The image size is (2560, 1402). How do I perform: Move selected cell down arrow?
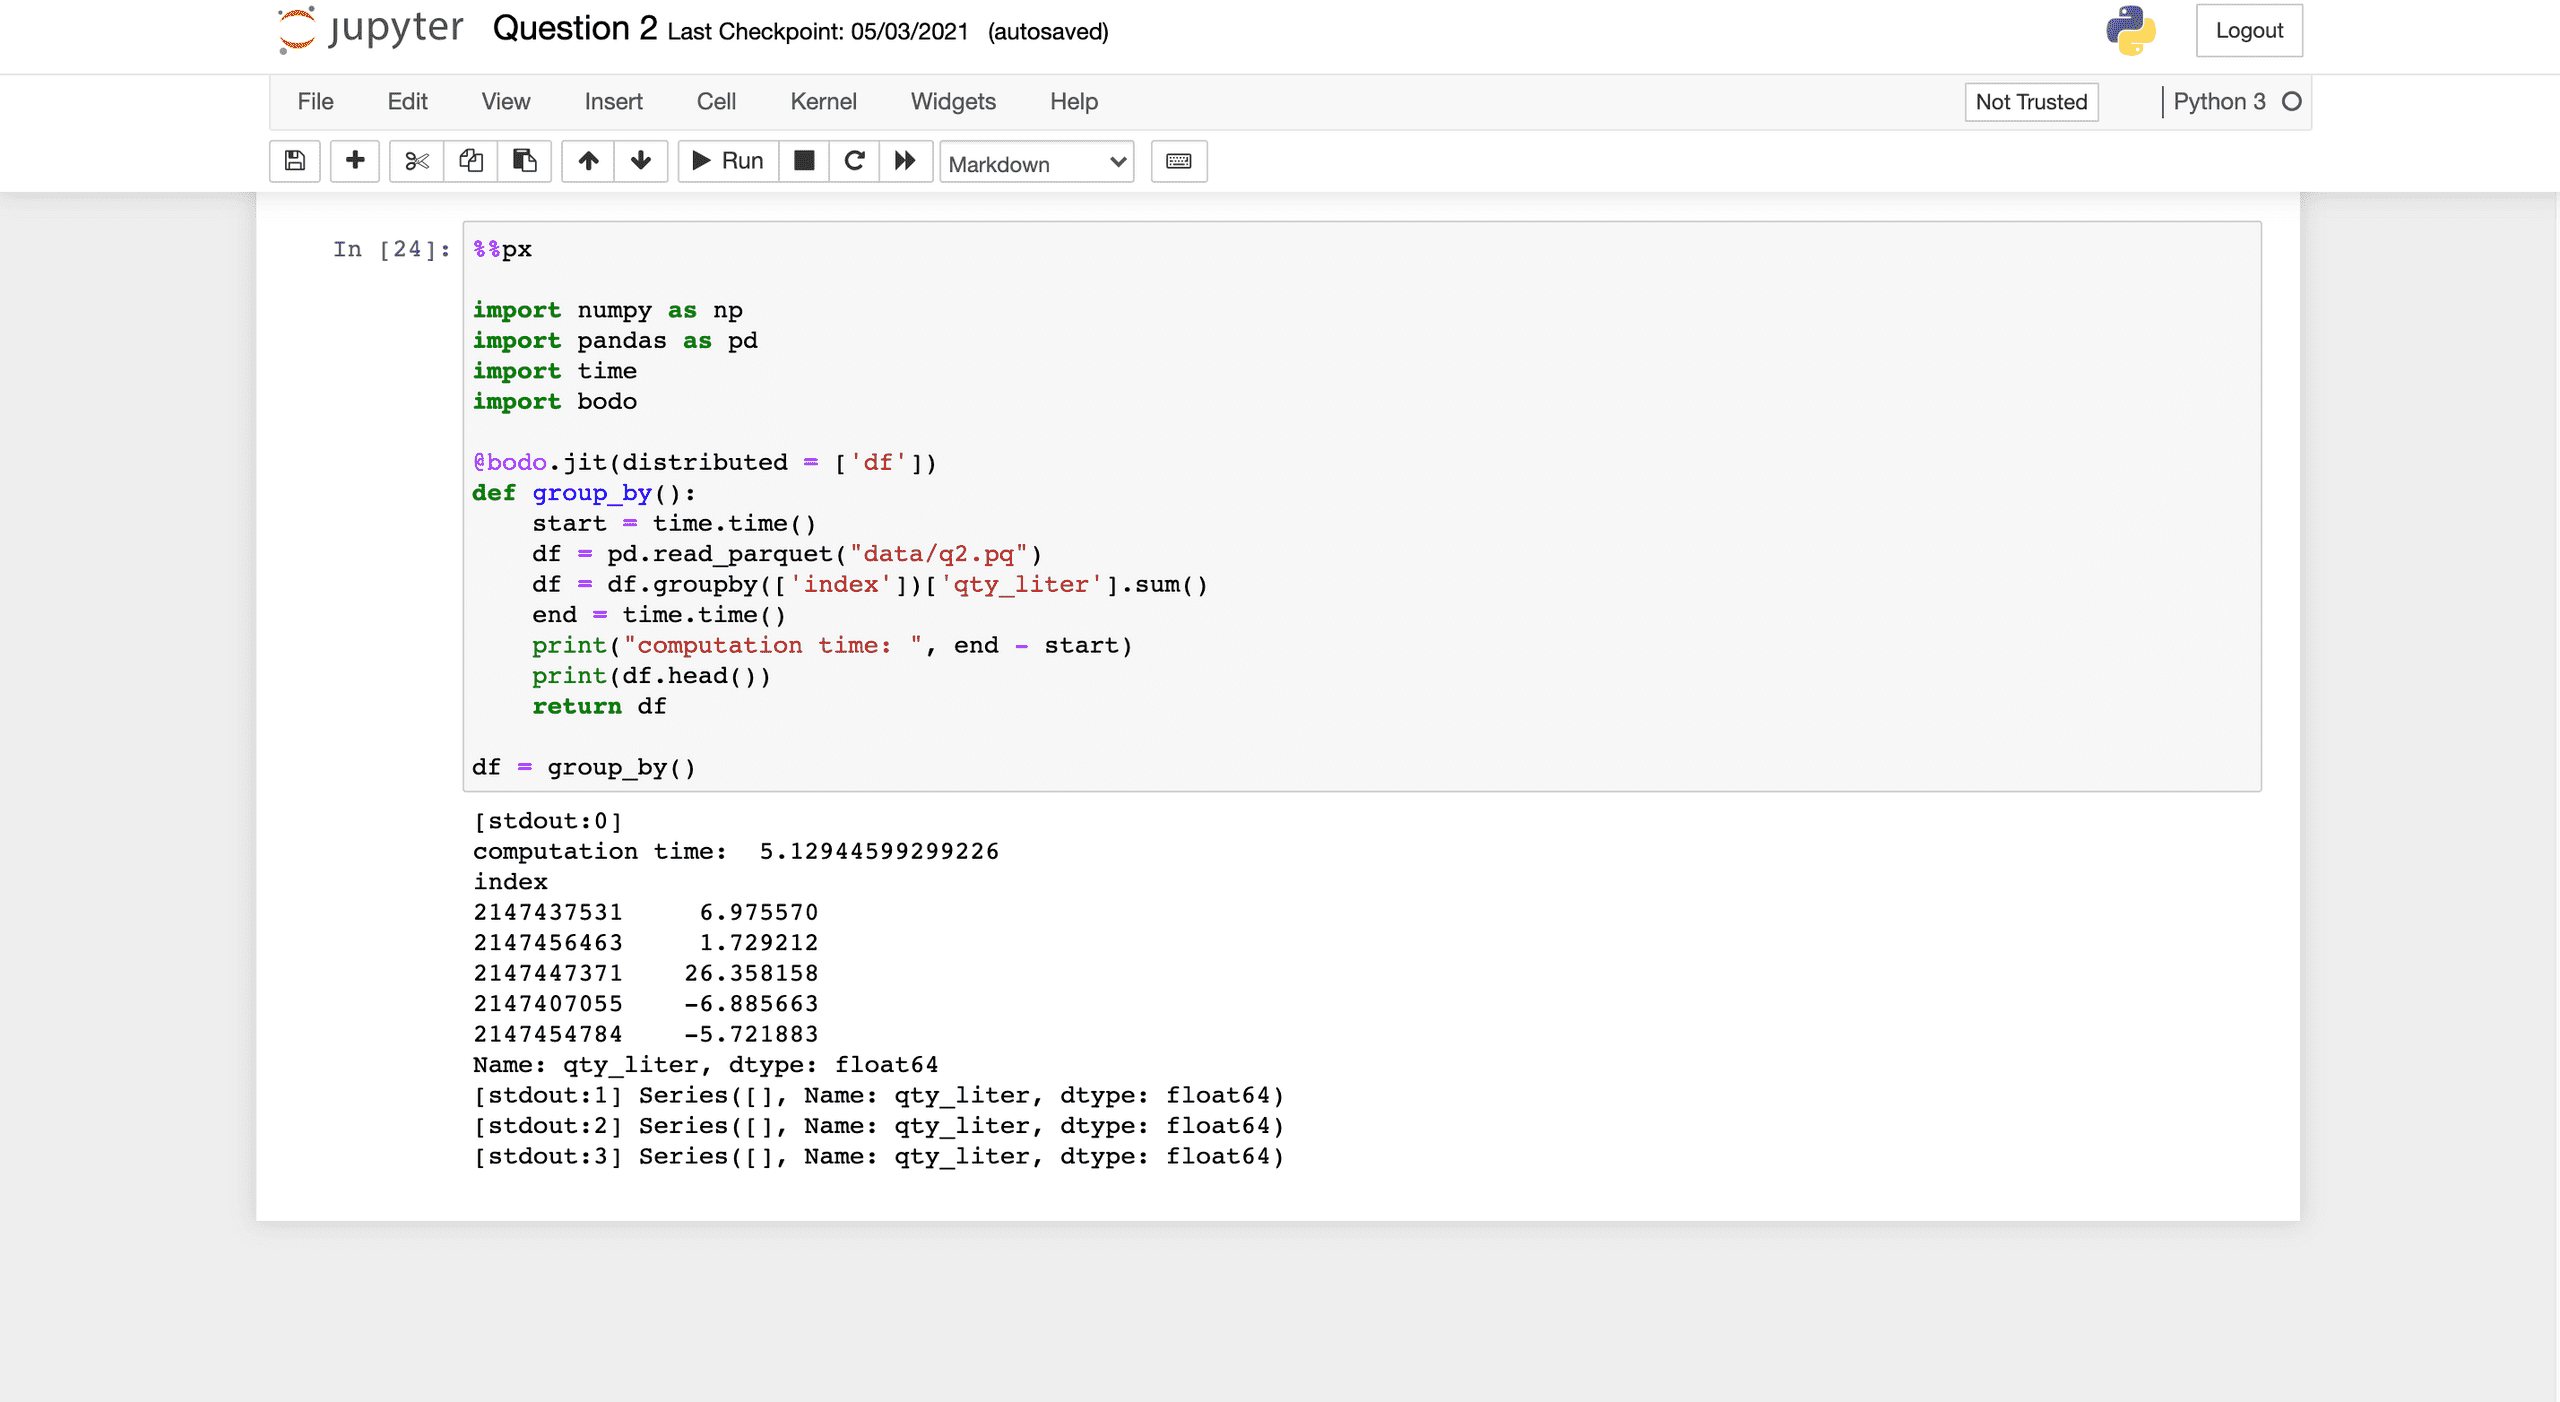click(x=641, y=161)
